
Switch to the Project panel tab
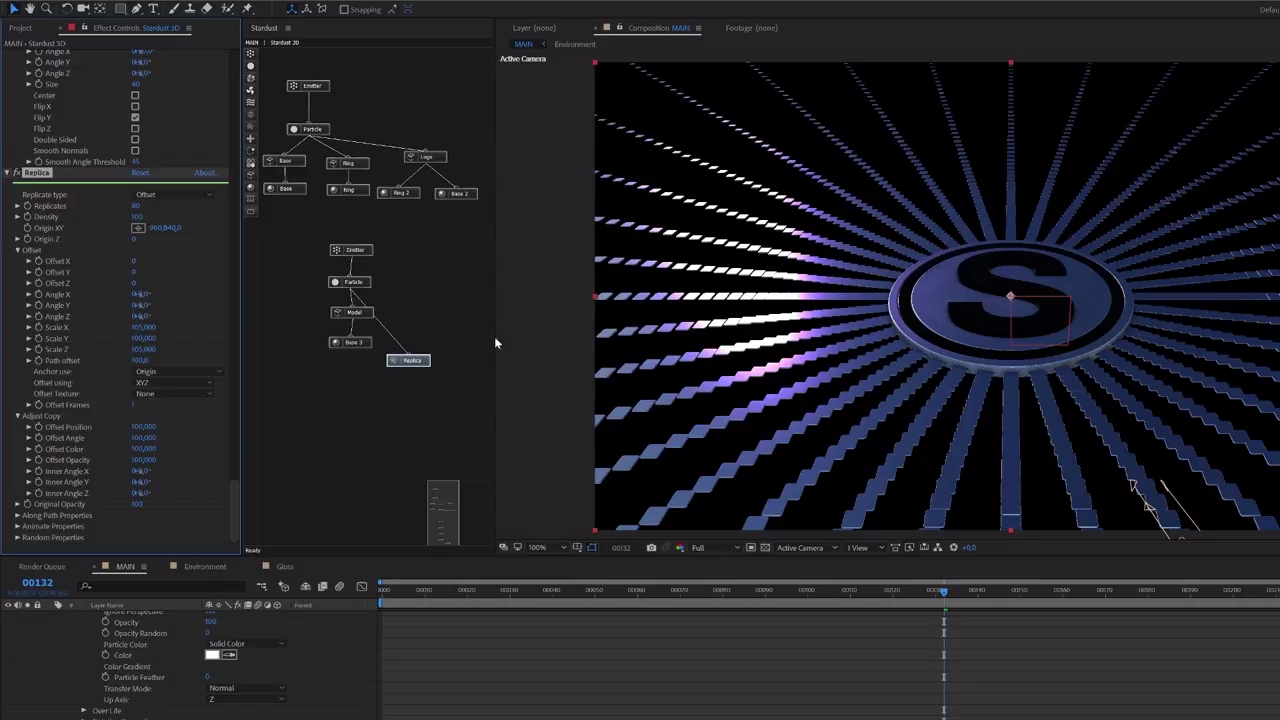[x=20, y=28]
